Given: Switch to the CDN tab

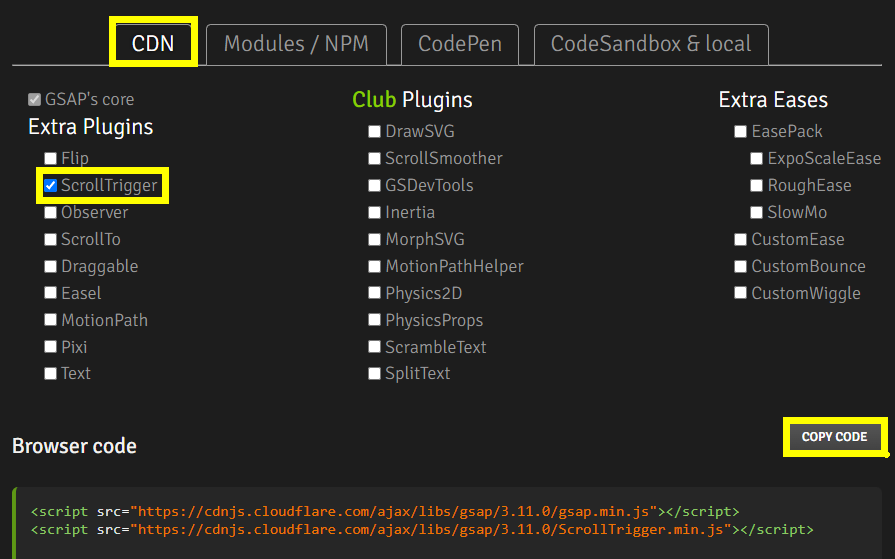Looking at the screenshot, I should click(x=153, y=43).
